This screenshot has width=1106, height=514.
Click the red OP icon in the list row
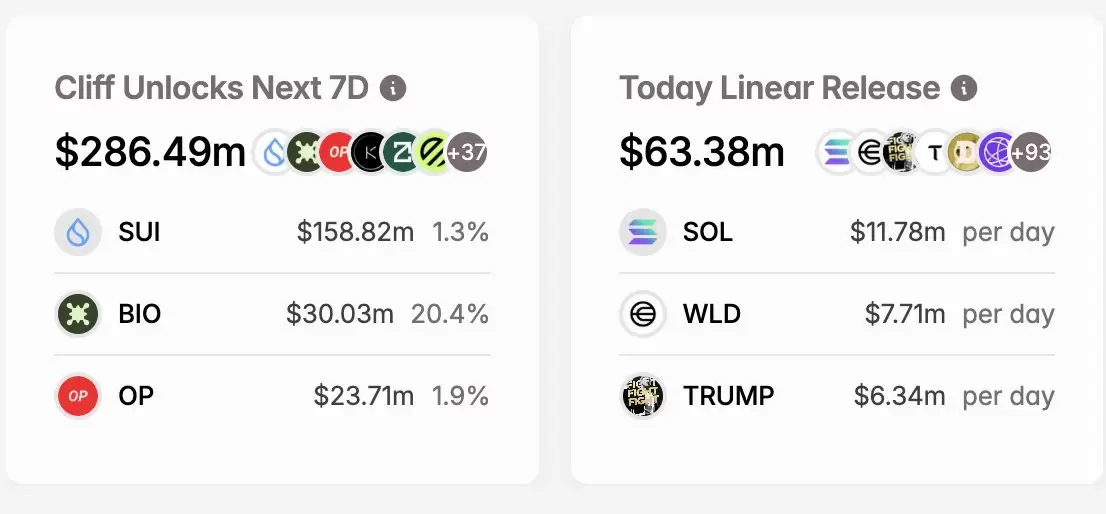(x=78, y=396)
